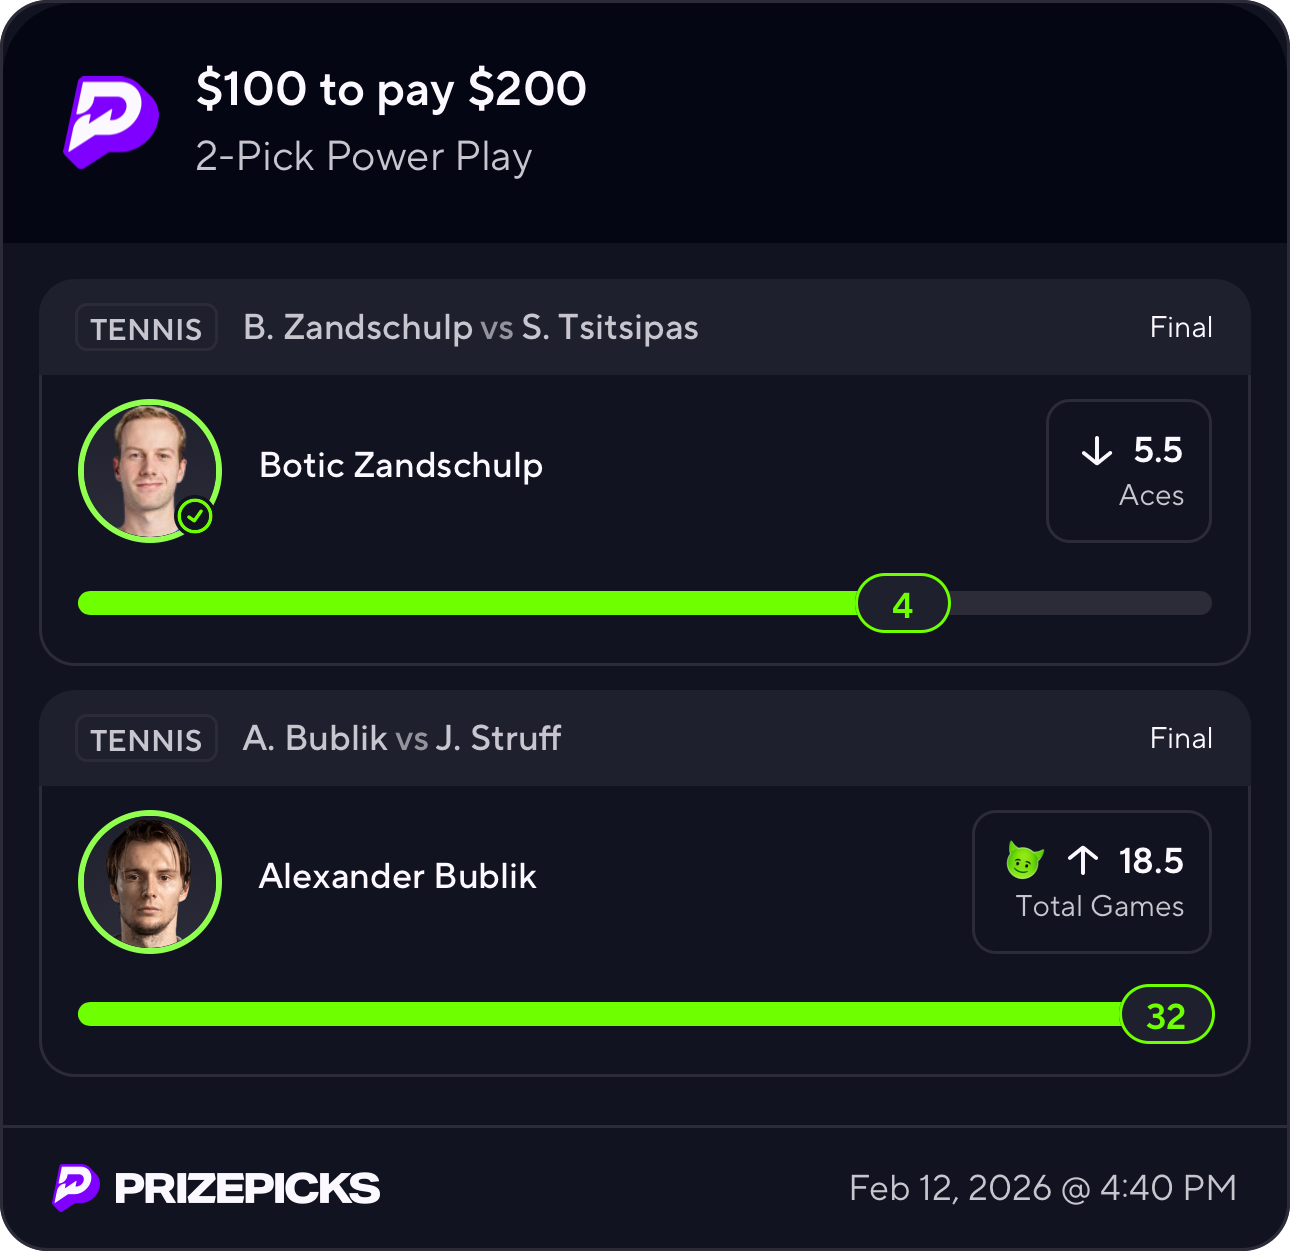
Task: Click the down arrow next to 5.5
Action: (x=1097, y=451)
